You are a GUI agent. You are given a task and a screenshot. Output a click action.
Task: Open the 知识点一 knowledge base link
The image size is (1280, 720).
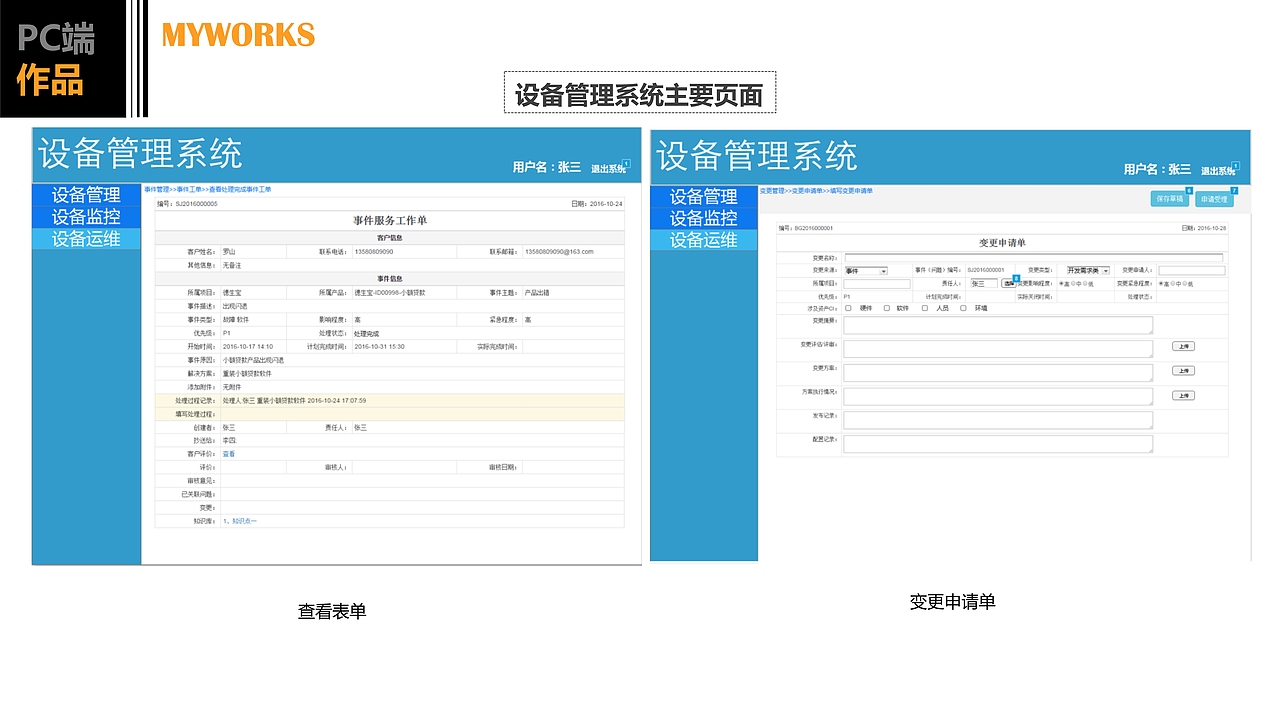(x=243, y=521)
